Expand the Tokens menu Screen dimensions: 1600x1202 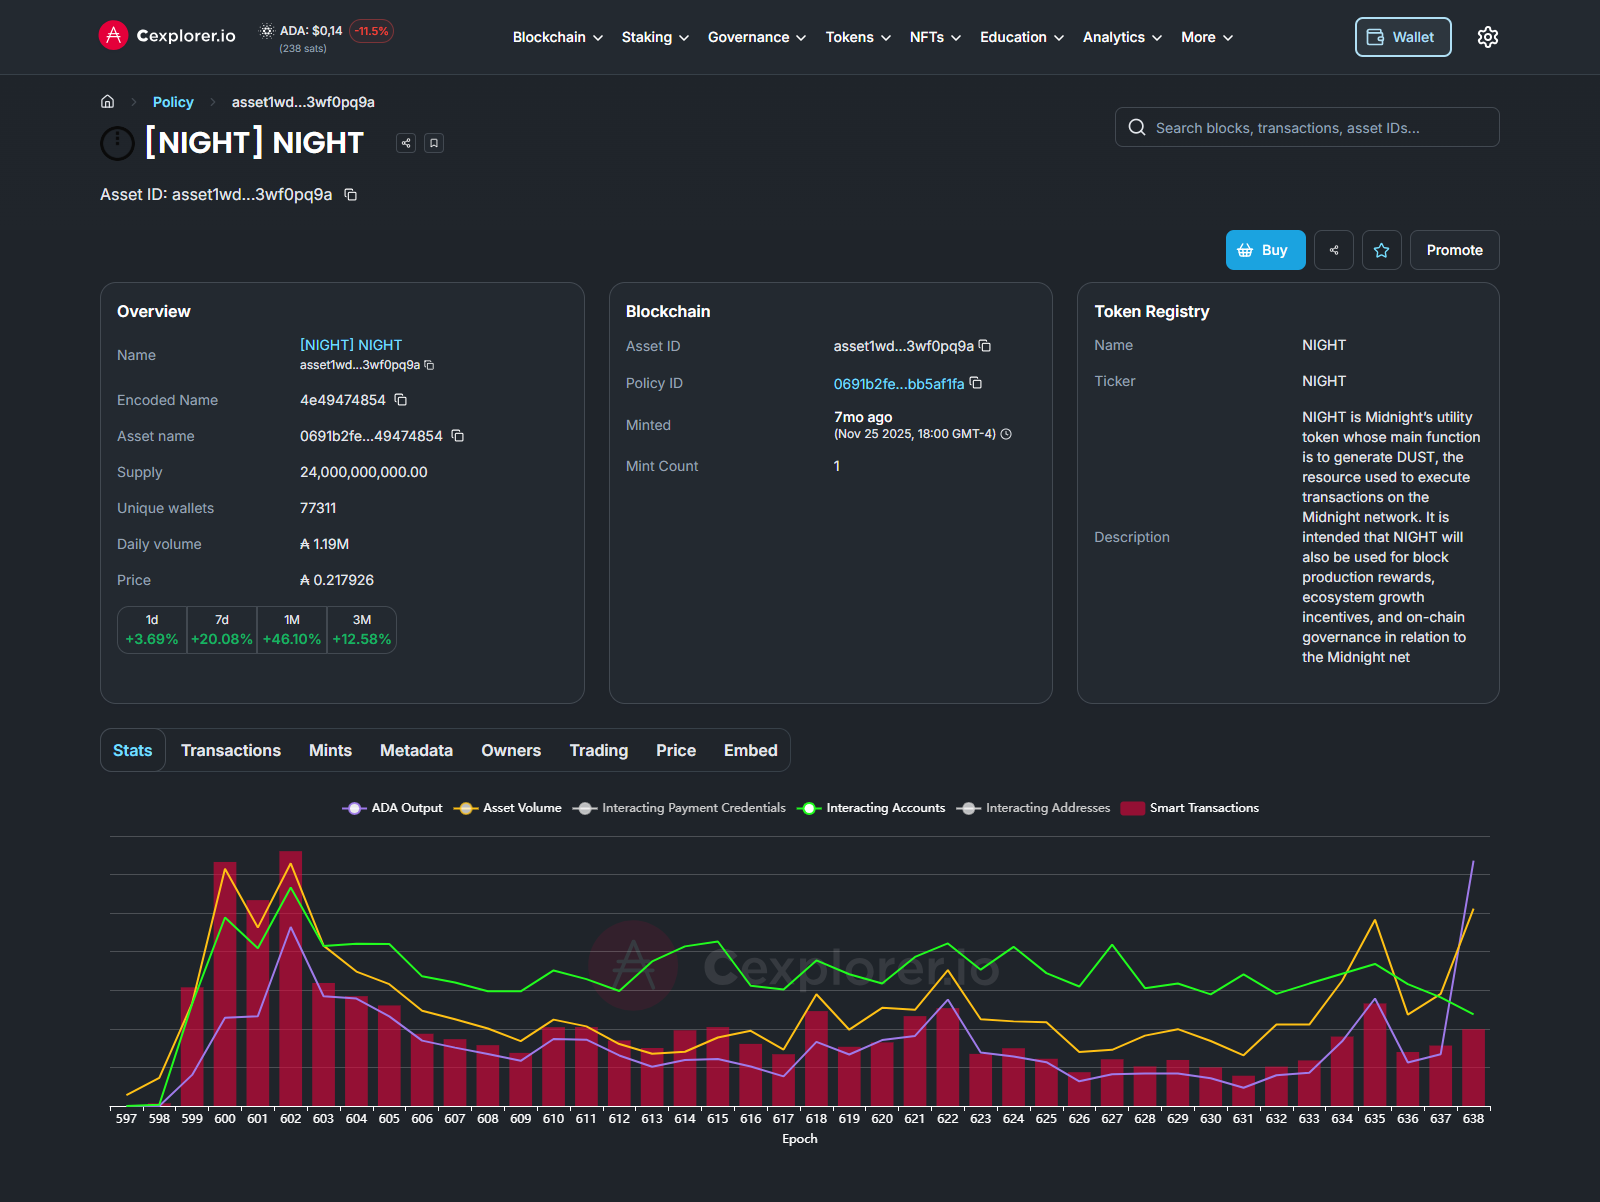coord(858,37)
